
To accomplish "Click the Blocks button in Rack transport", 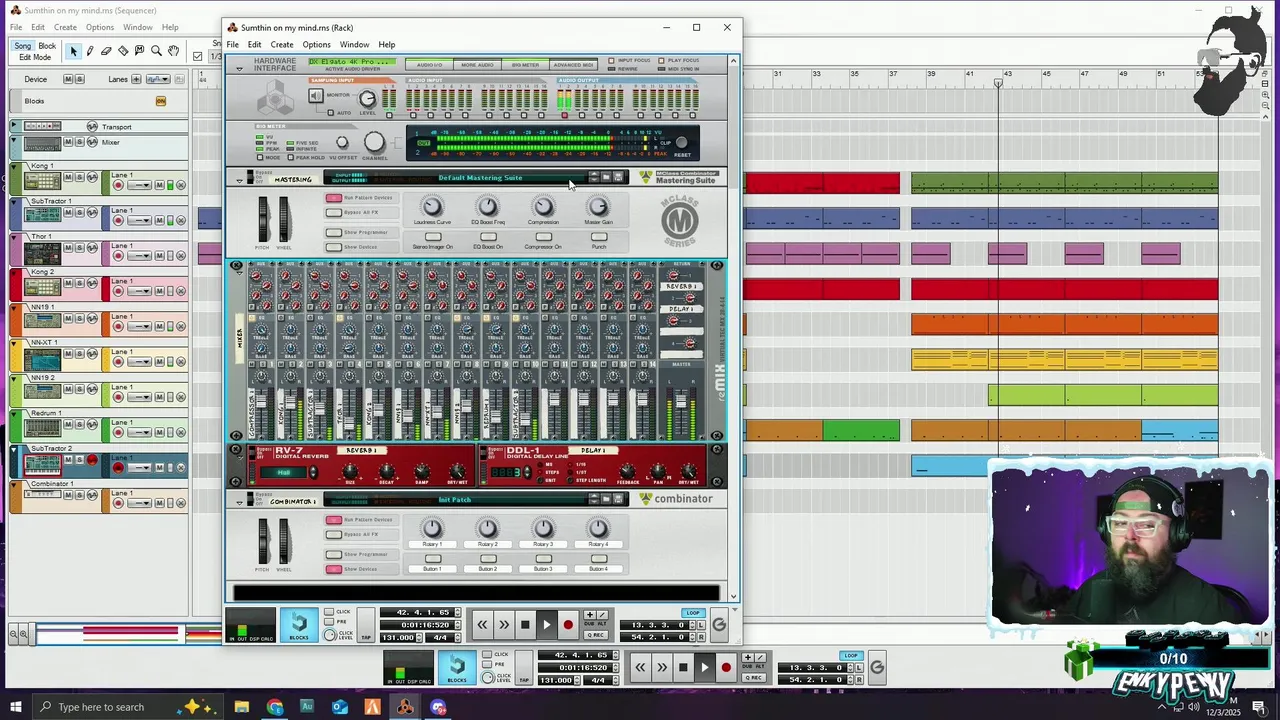I will tap(299, 624).
